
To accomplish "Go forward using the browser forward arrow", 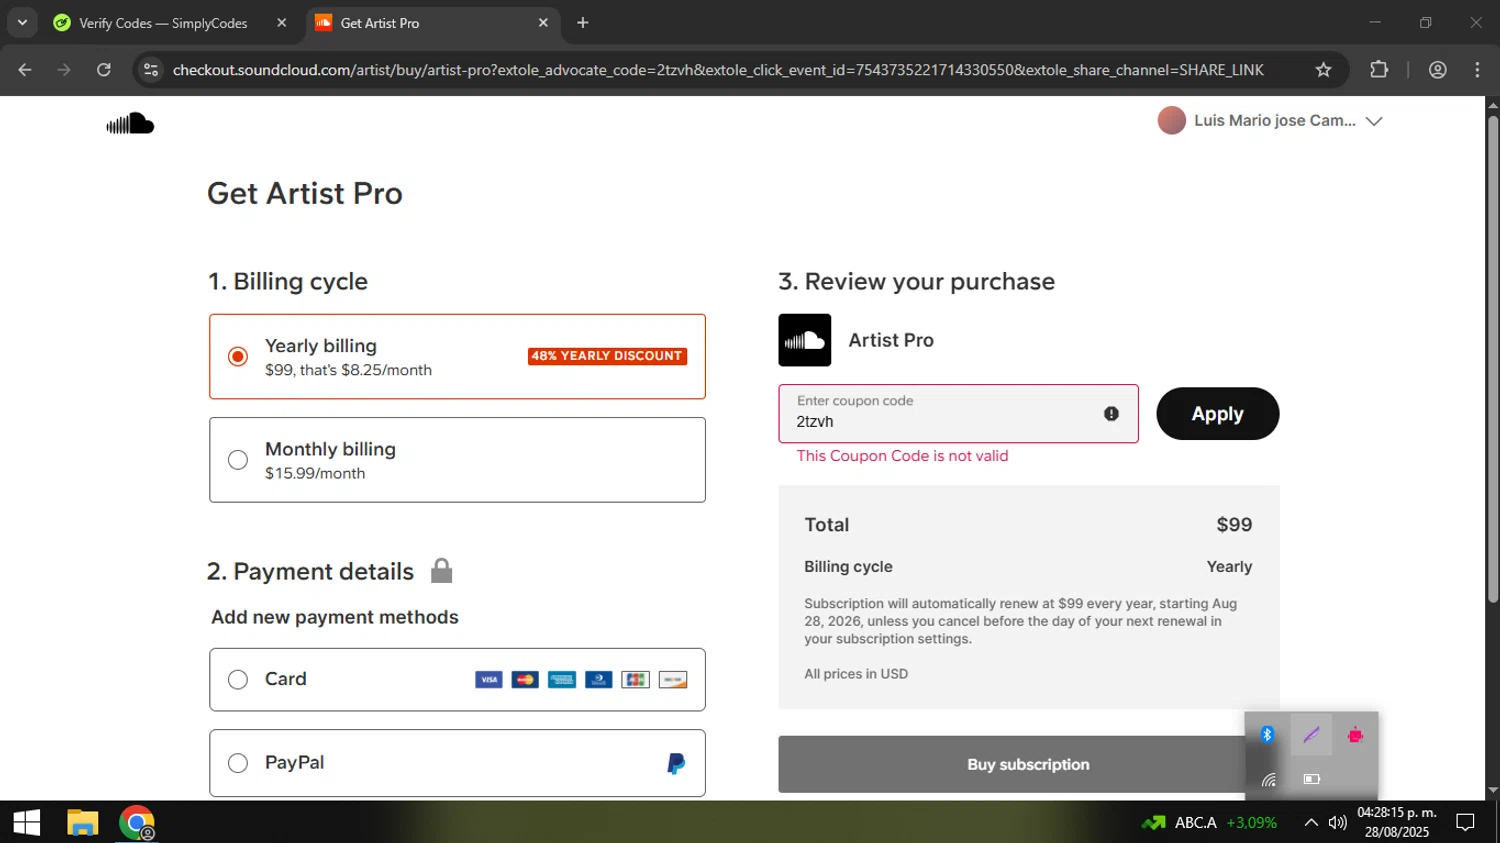I will (x=64, y=70).
